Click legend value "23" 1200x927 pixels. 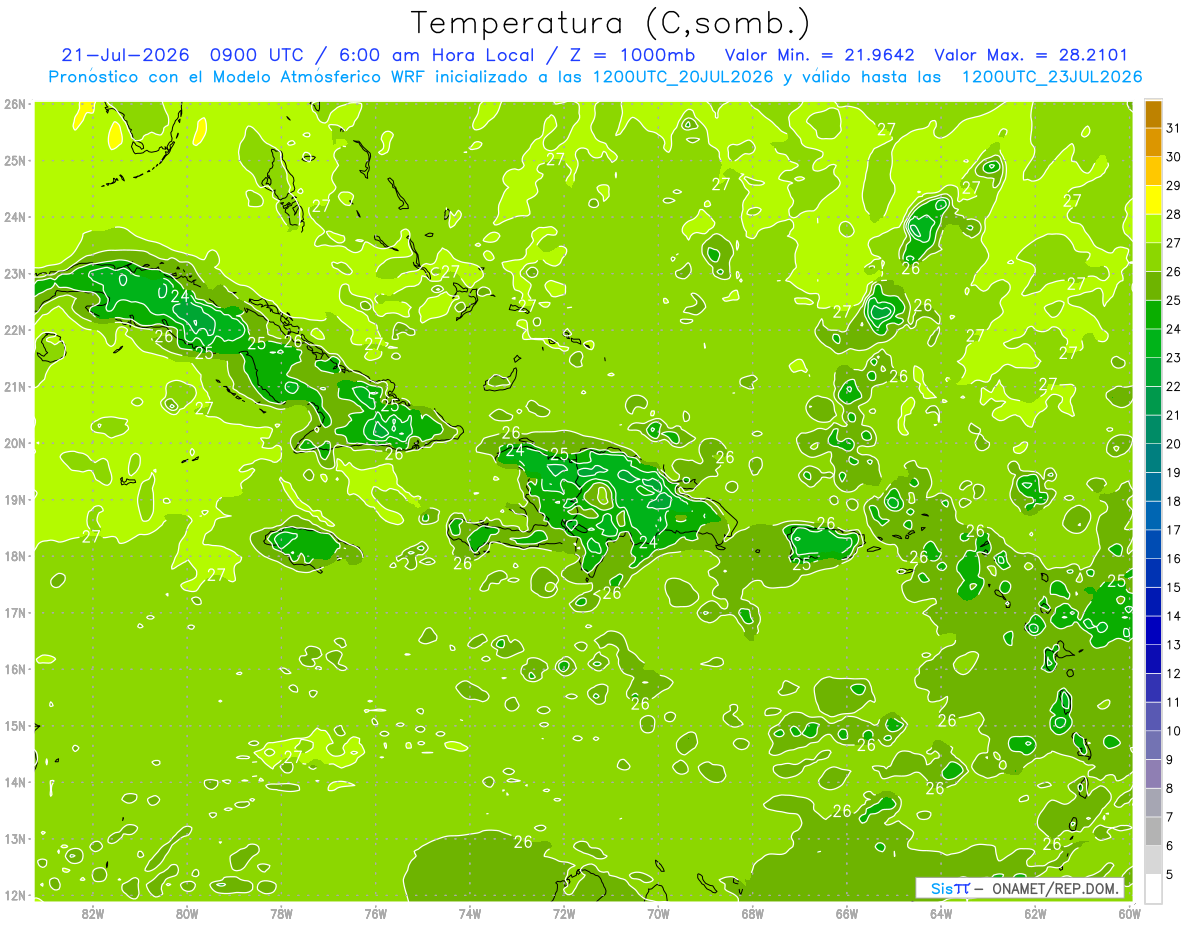pyautogui.click(x=1174, y=358)
